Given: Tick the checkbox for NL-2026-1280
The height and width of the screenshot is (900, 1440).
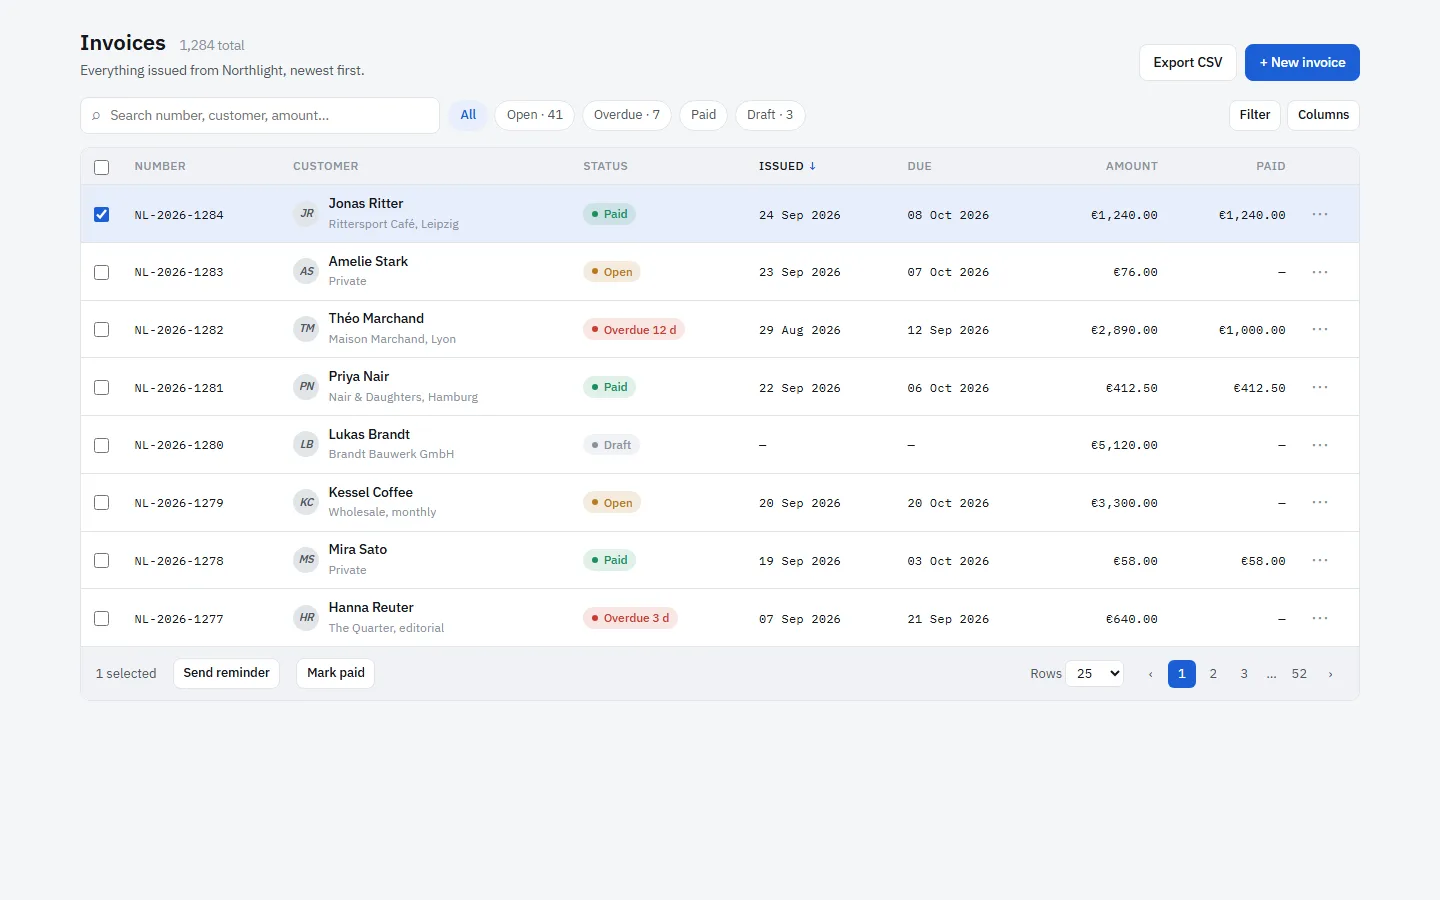Looking at the screenshot, I should [101, 445].
